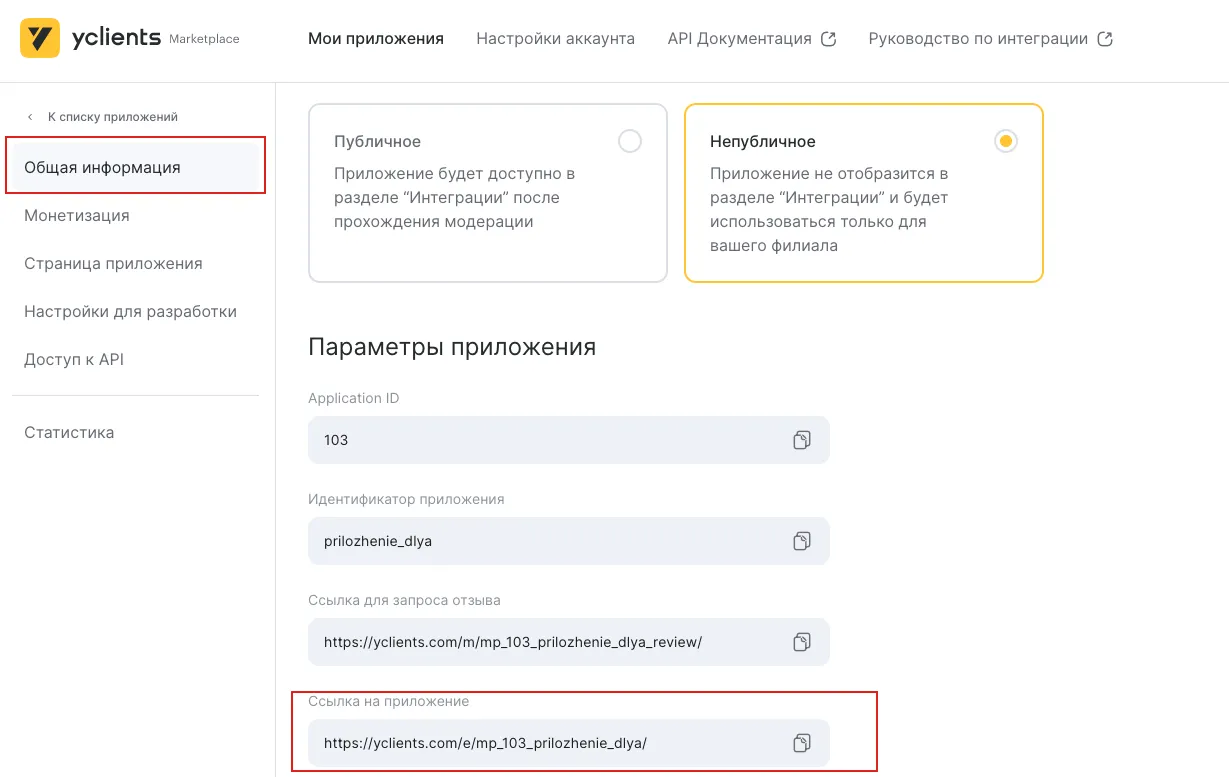
Task: Click external-link icon beside Руководство по интеграции
Action: click(x=1105, y=39)
